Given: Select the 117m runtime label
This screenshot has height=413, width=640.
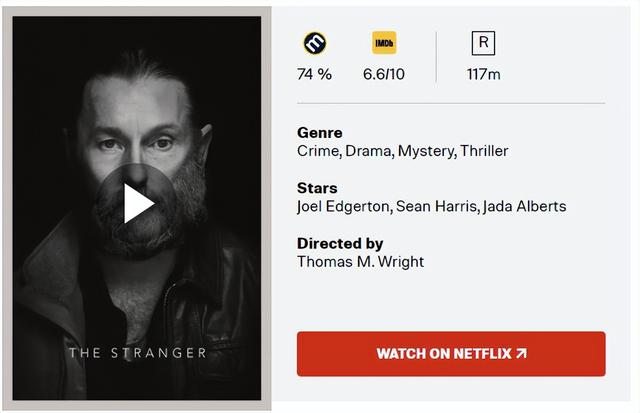Looking at the screenshot, I should coord(484,74).
